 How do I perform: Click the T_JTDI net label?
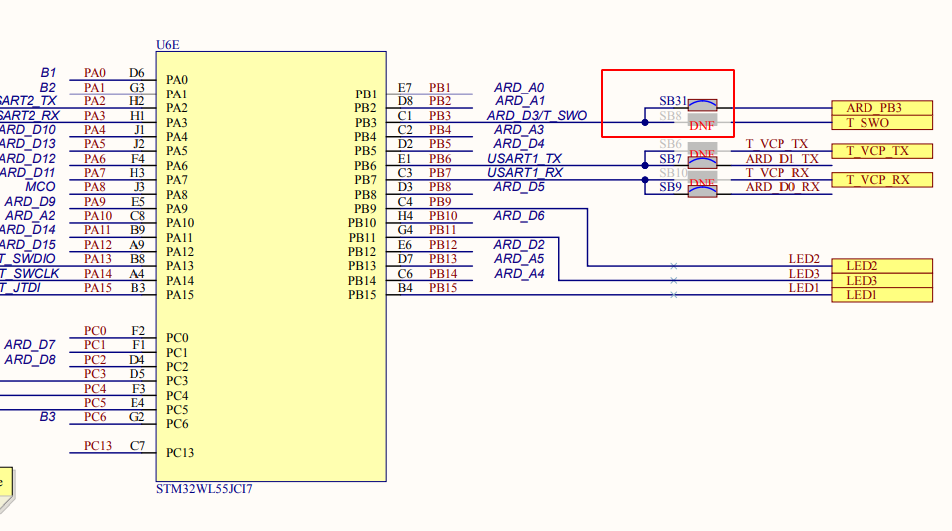[x=20, y=288]
